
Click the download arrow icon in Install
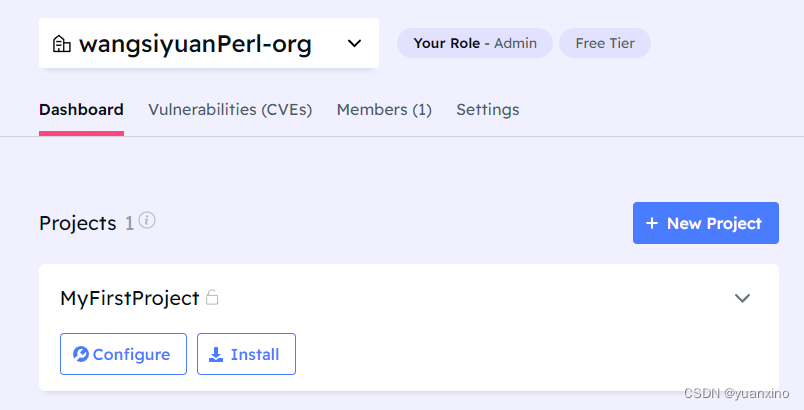[217, 354]
